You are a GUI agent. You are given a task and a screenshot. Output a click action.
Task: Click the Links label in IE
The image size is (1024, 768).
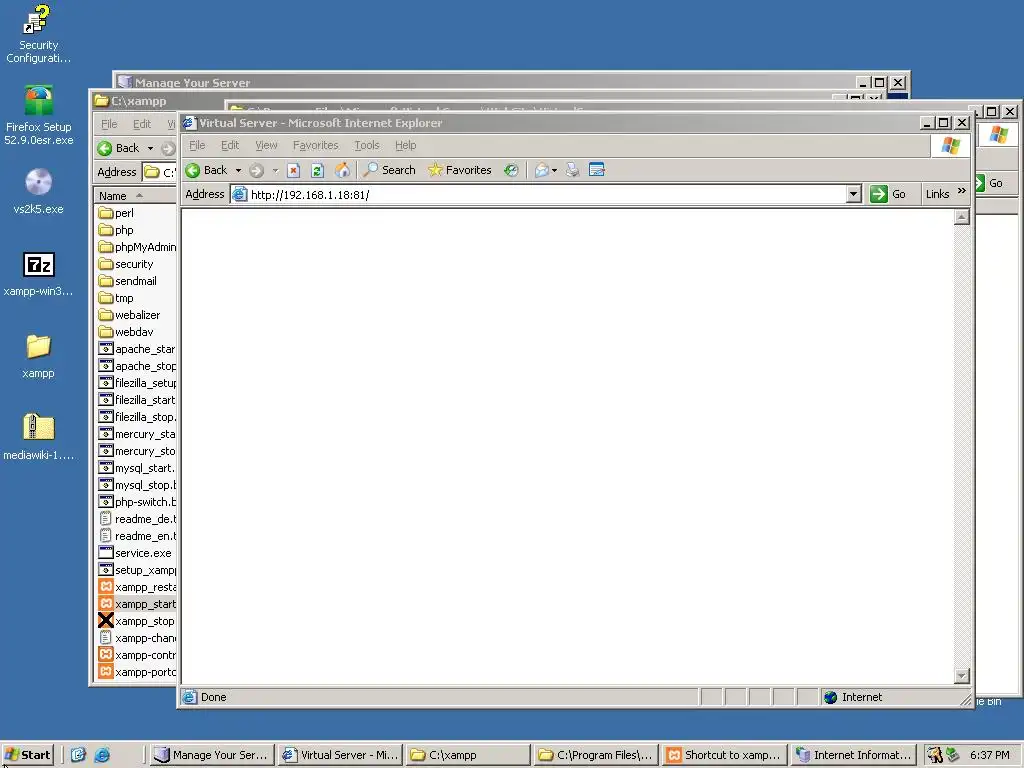pos(937,195)
